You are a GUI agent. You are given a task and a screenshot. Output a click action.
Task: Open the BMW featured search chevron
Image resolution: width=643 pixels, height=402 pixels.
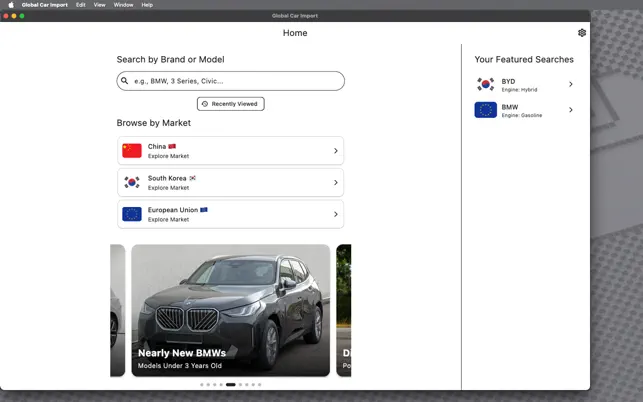[570, 110]
